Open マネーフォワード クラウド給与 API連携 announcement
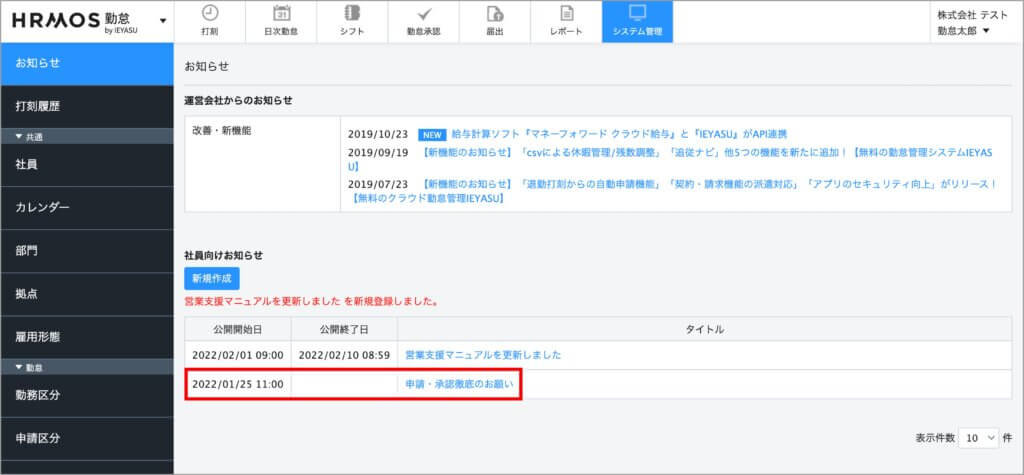The width and height of the screenshot is (1024, 475). tap(619, 134)
